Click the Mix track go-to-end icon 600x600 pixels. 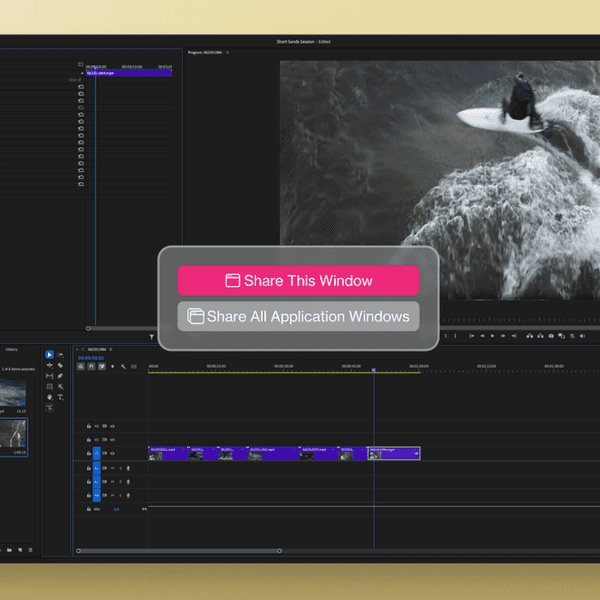(144, 509)
